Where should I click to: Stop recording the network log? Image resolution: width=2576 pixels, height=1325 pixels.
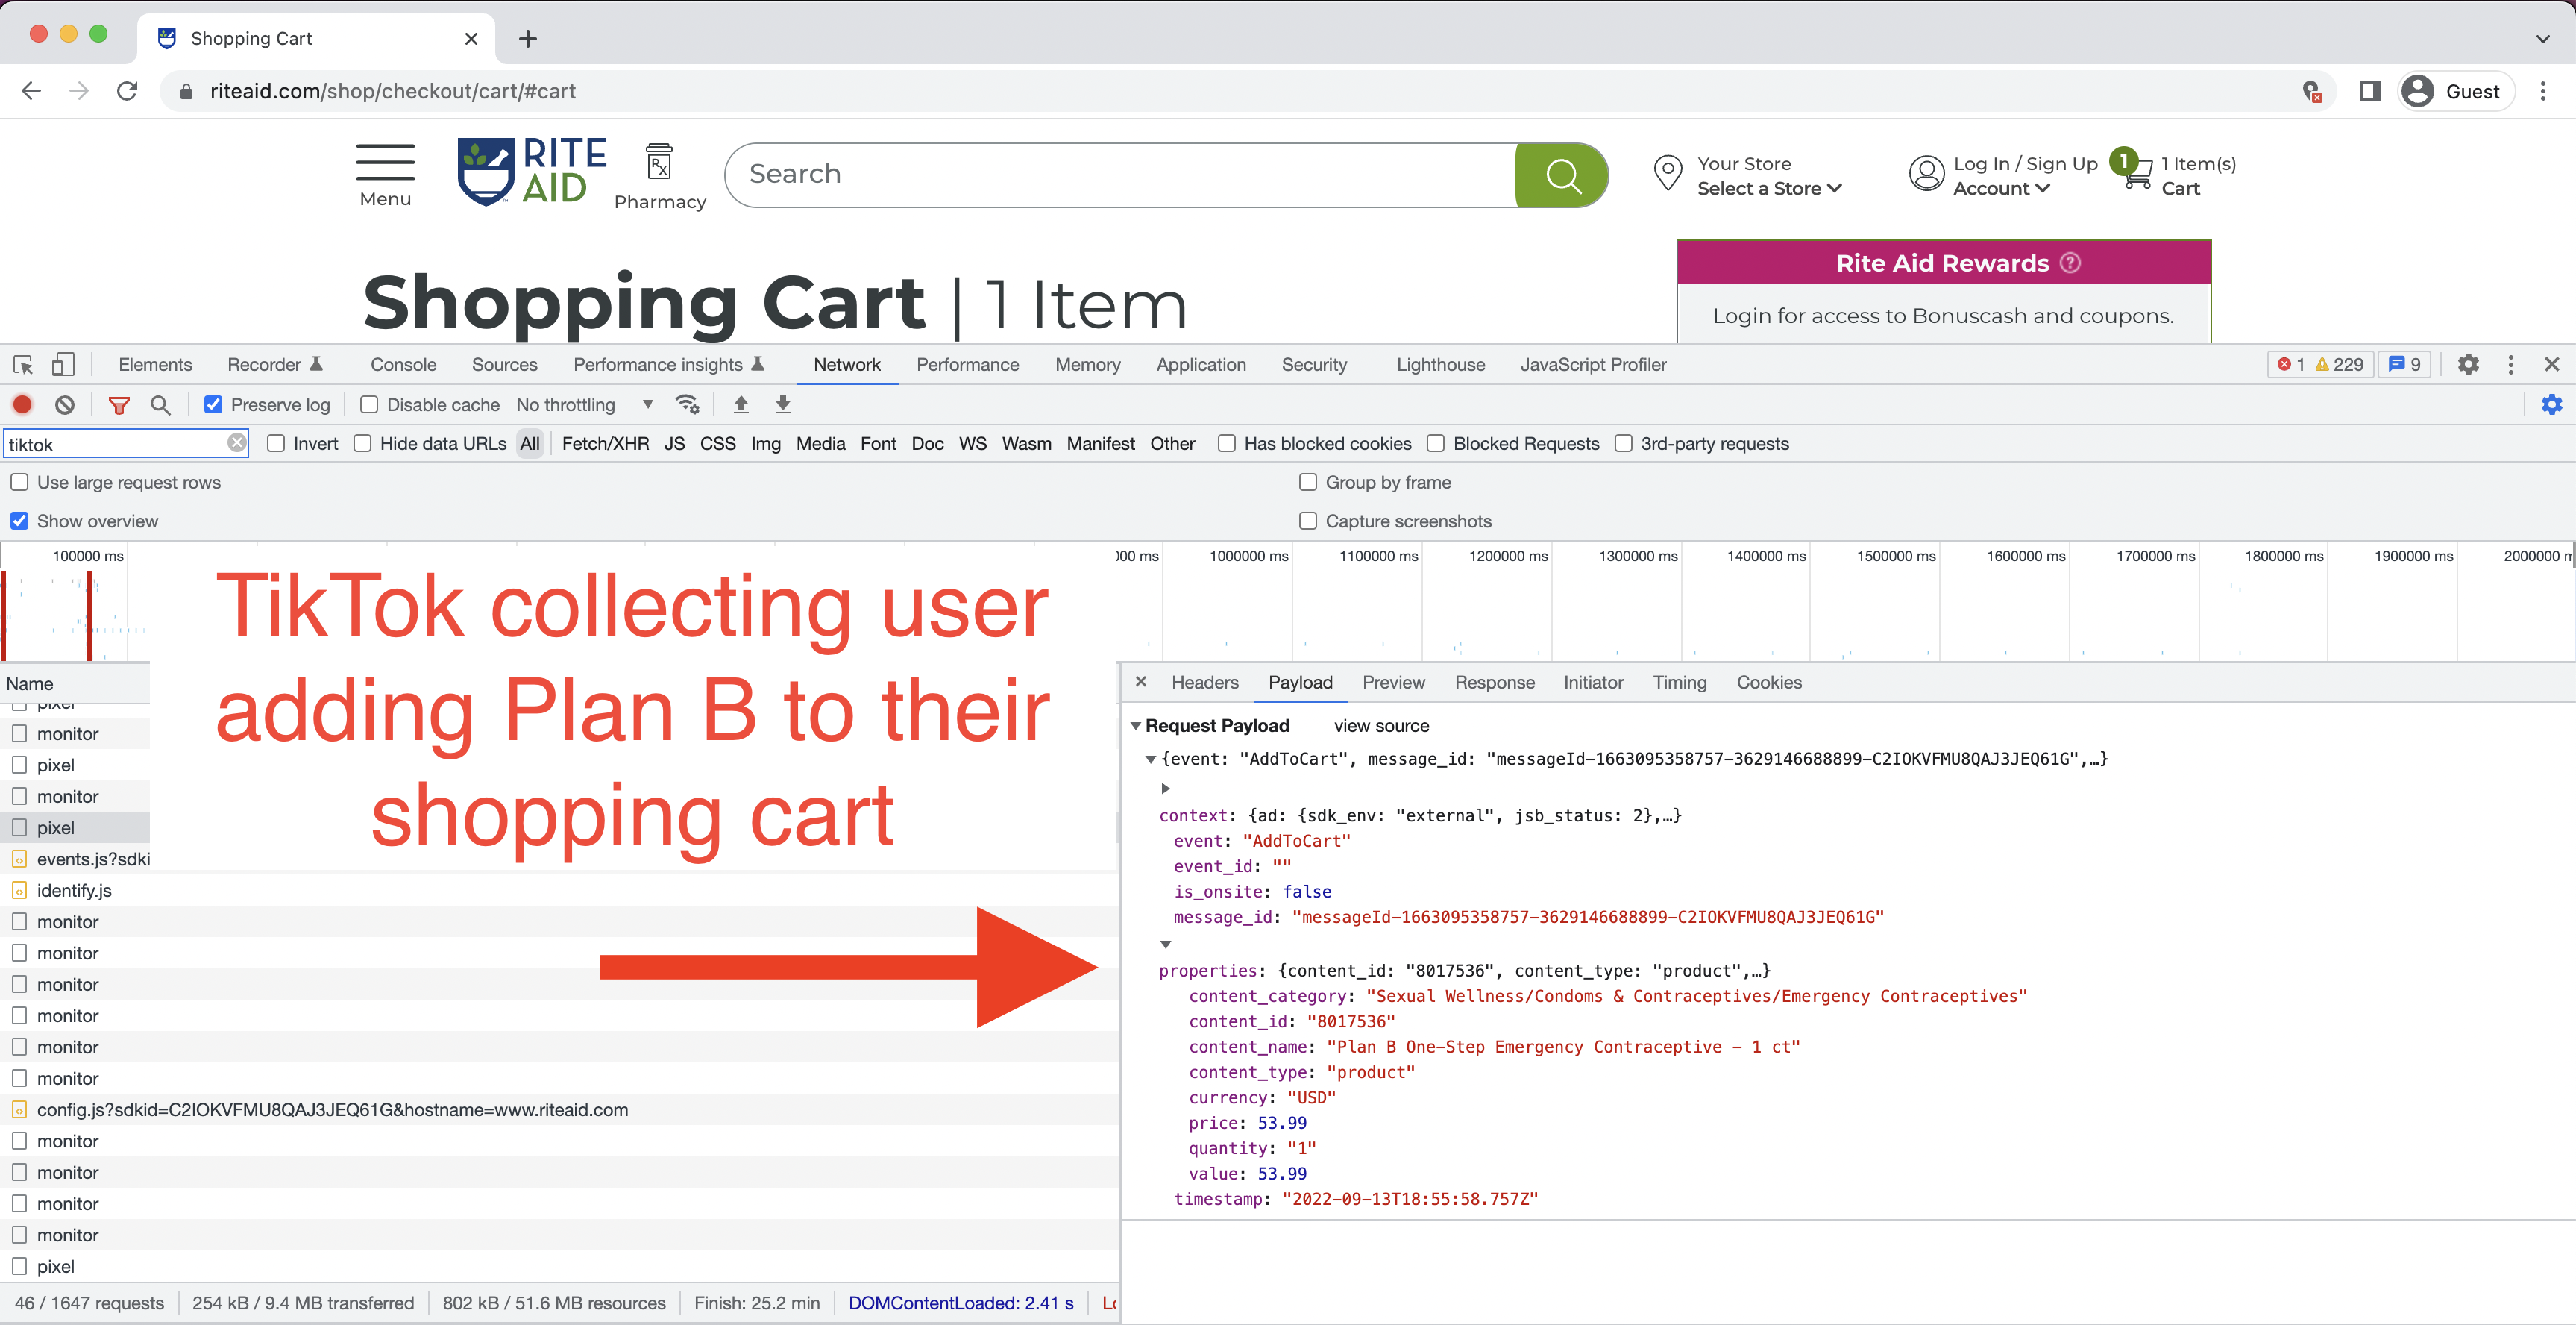tap(22, 405)
